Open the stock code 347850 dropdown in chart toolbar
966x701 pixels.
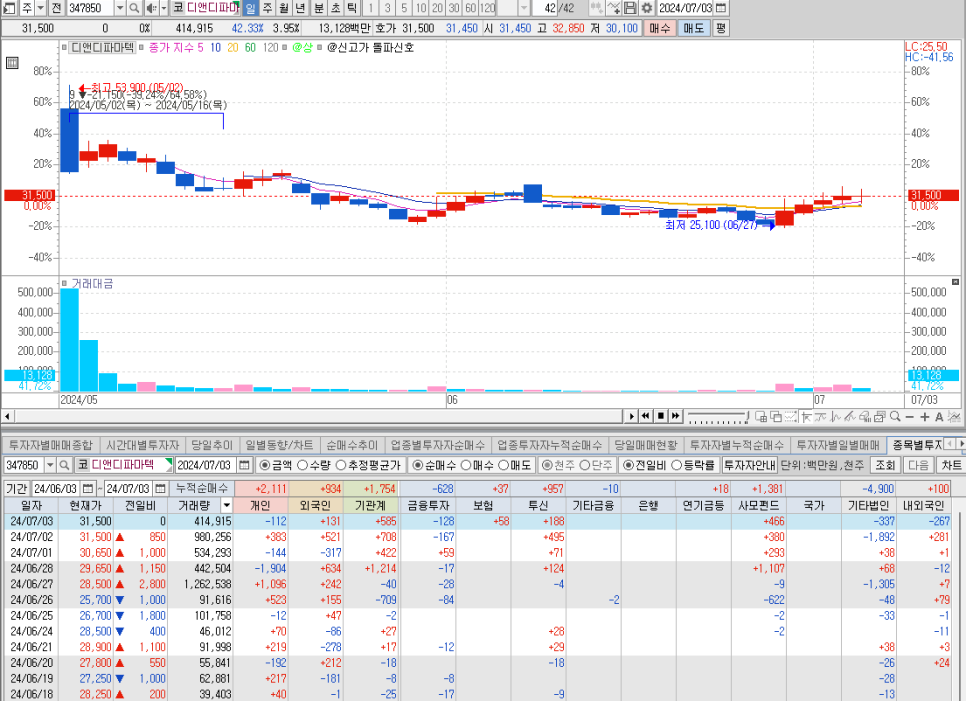click(x=120, y=8)
